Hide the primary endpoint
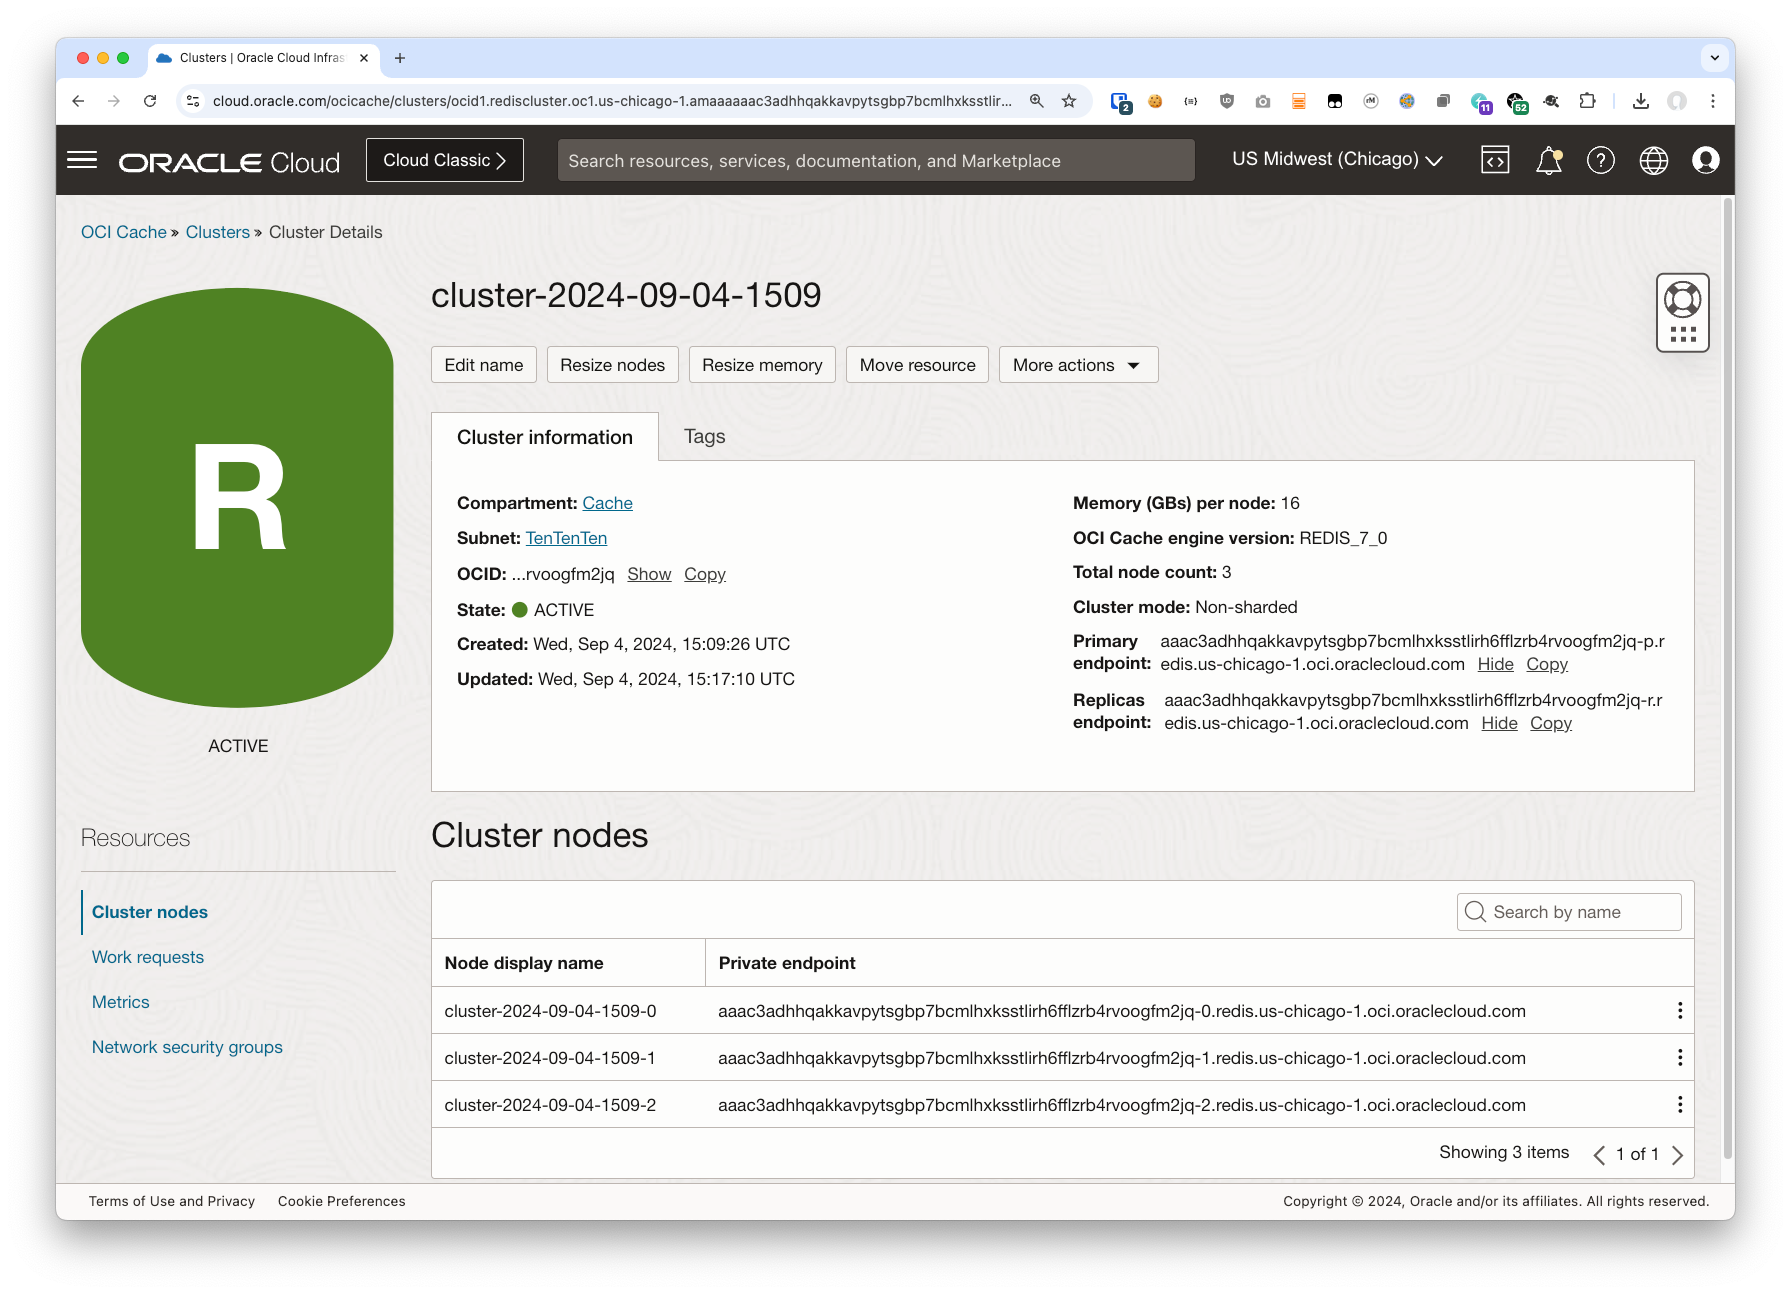Screen dimensions: 1791x1294 [x=1495, y=664]
